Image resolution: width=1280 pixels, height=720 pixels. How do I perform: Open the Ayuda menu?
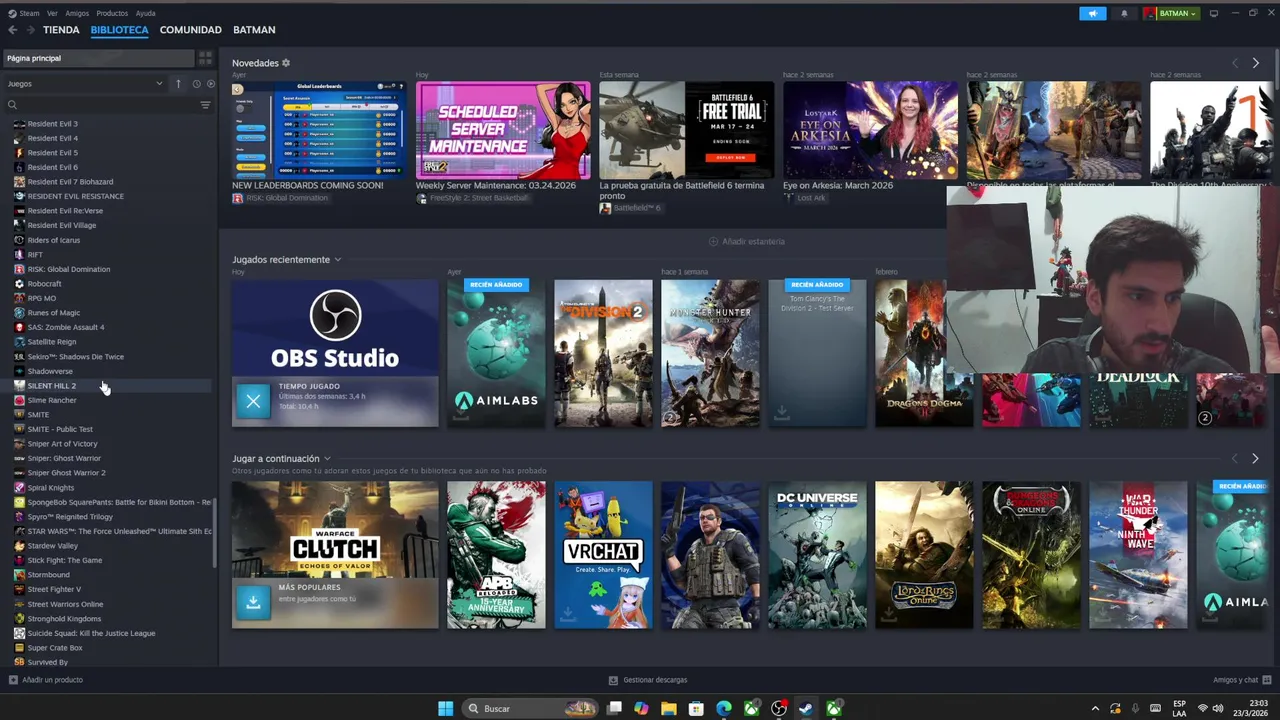tap(145, 13)
